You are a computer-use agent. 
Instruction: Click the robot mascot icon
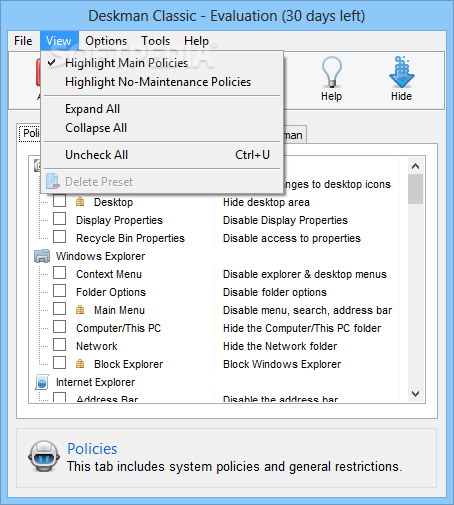[44, 456]
